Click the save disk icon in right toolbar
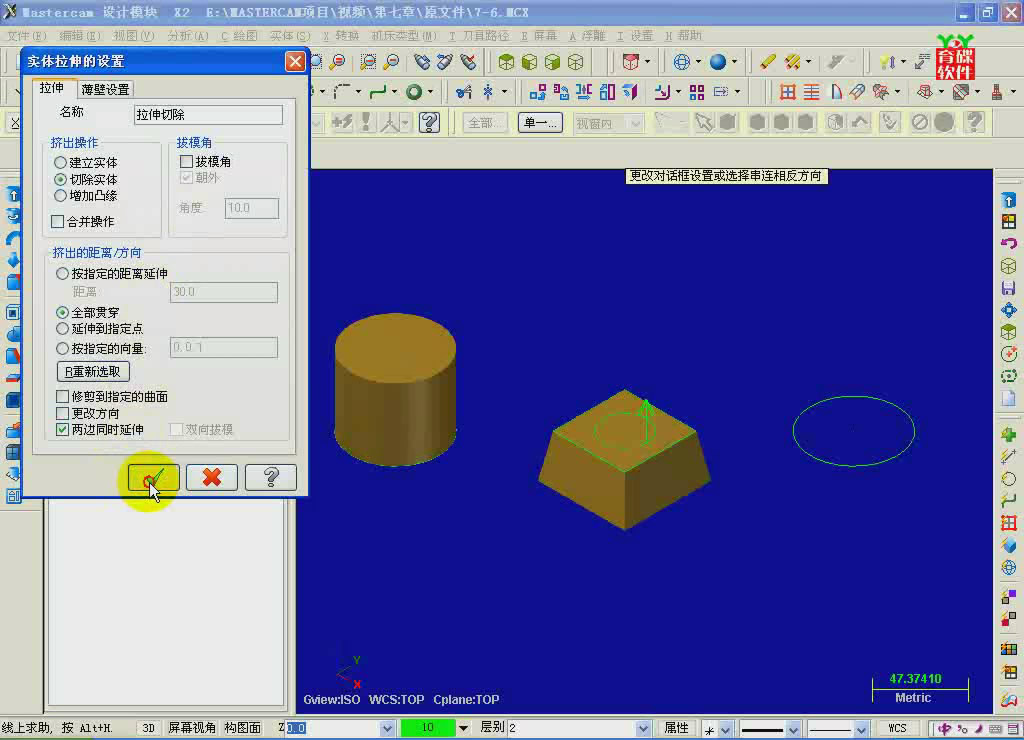 (1009, 288)
